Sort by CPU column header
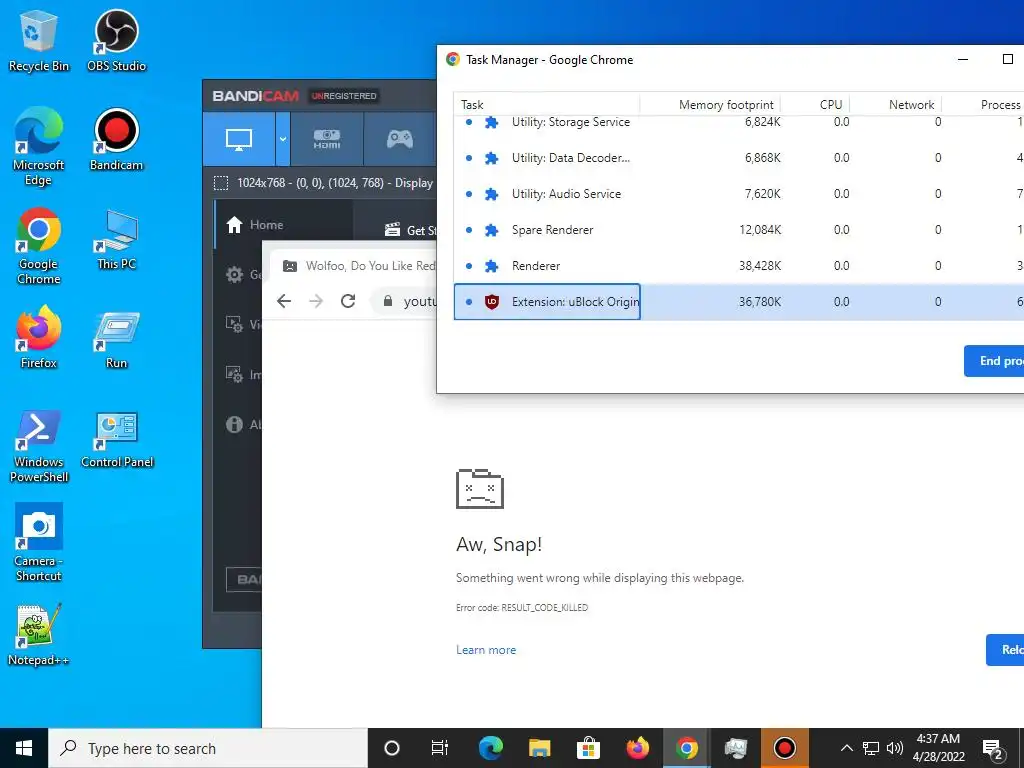 click(x=815, y=104)
